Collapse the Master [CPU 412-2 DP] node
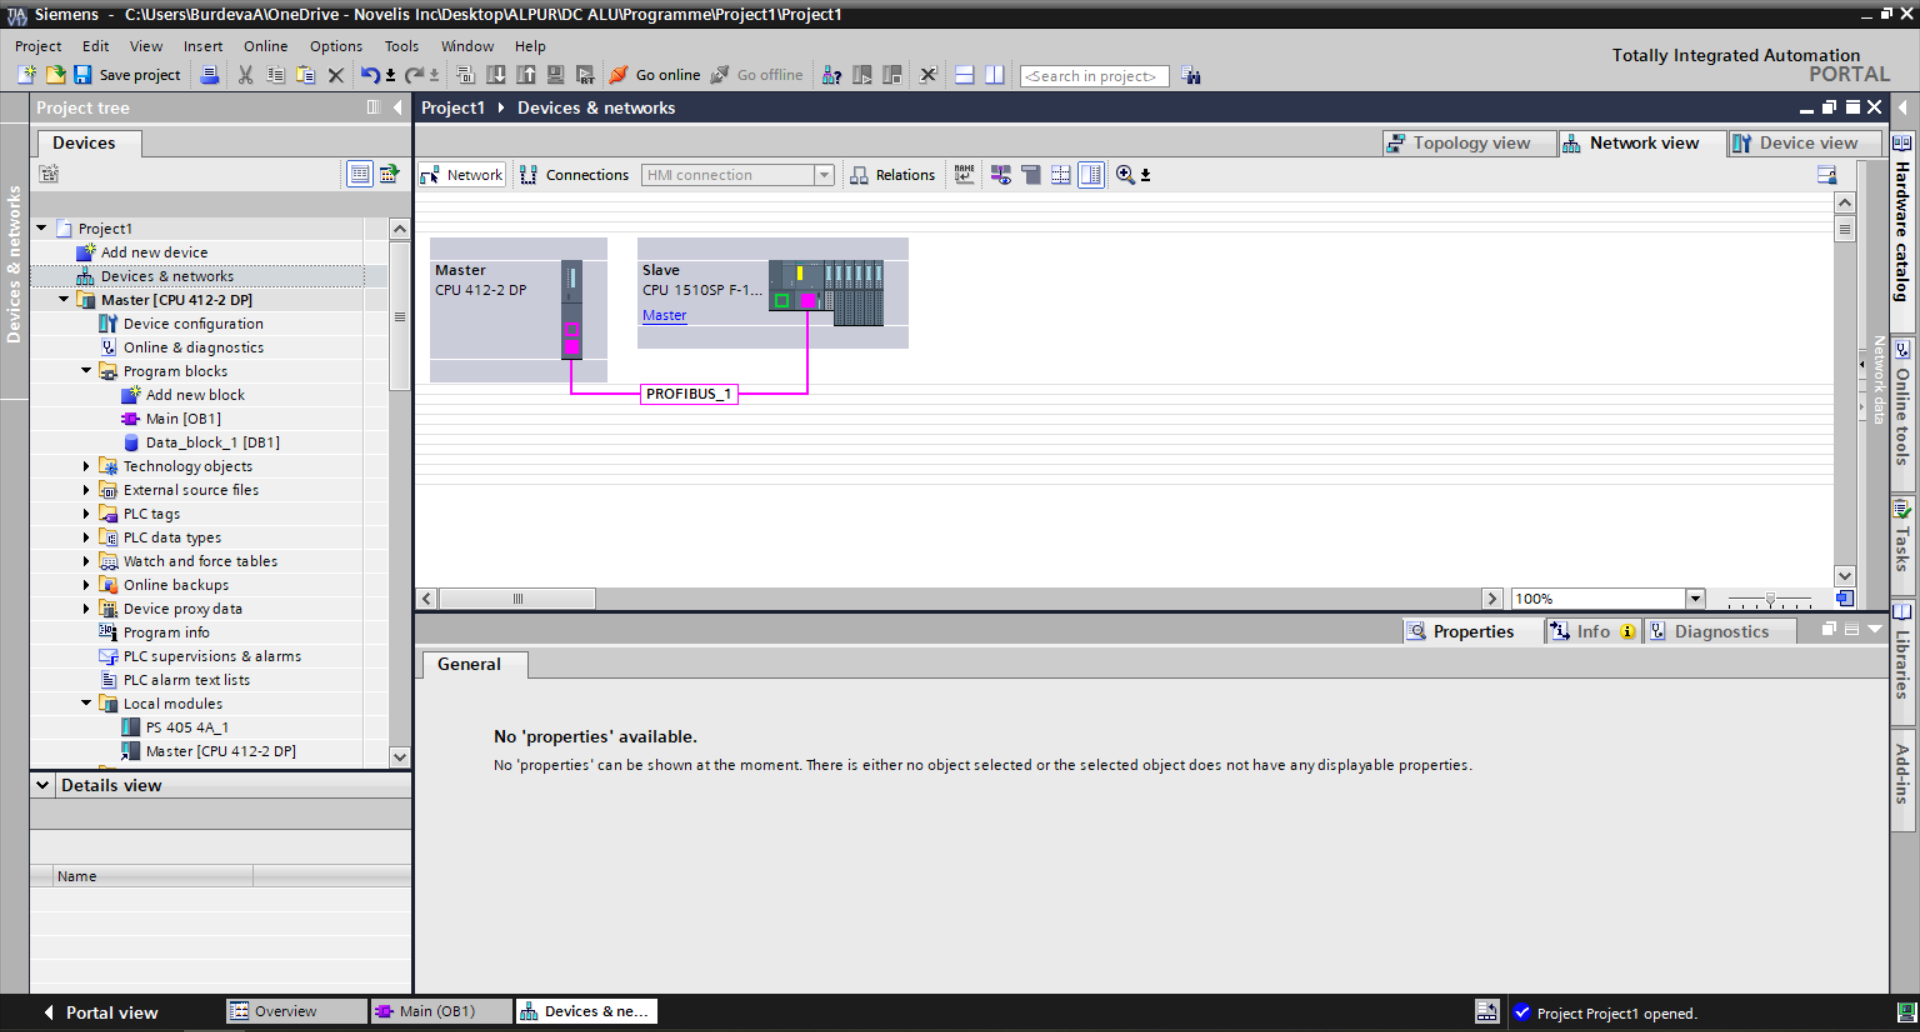The width and height of the screenshot is (1920, 1032). [x=64, y=299]
